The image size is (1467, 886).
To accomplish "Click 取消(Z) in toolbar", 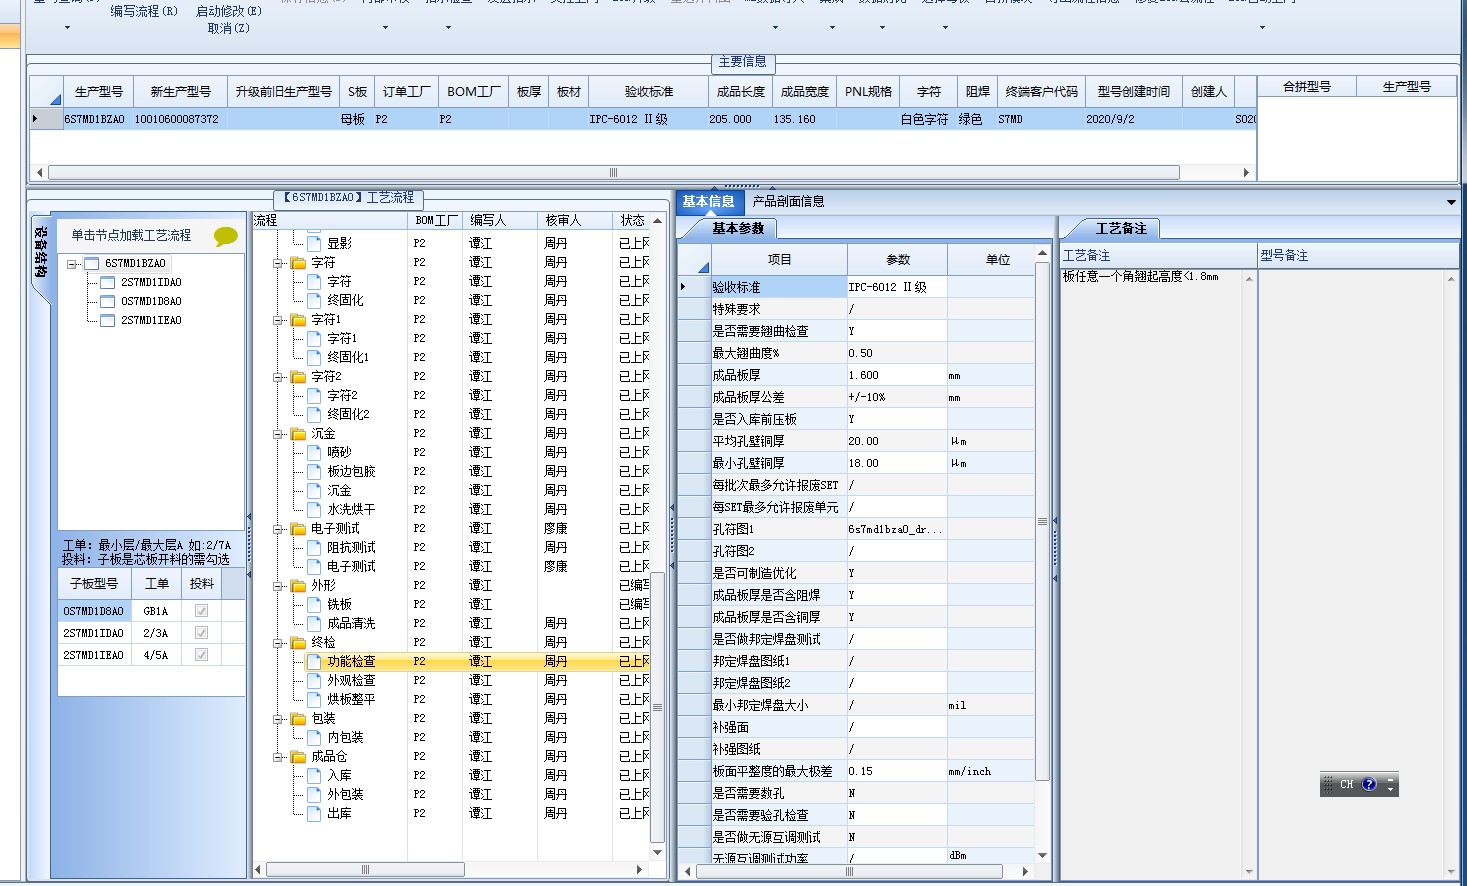I will (229, 28).
